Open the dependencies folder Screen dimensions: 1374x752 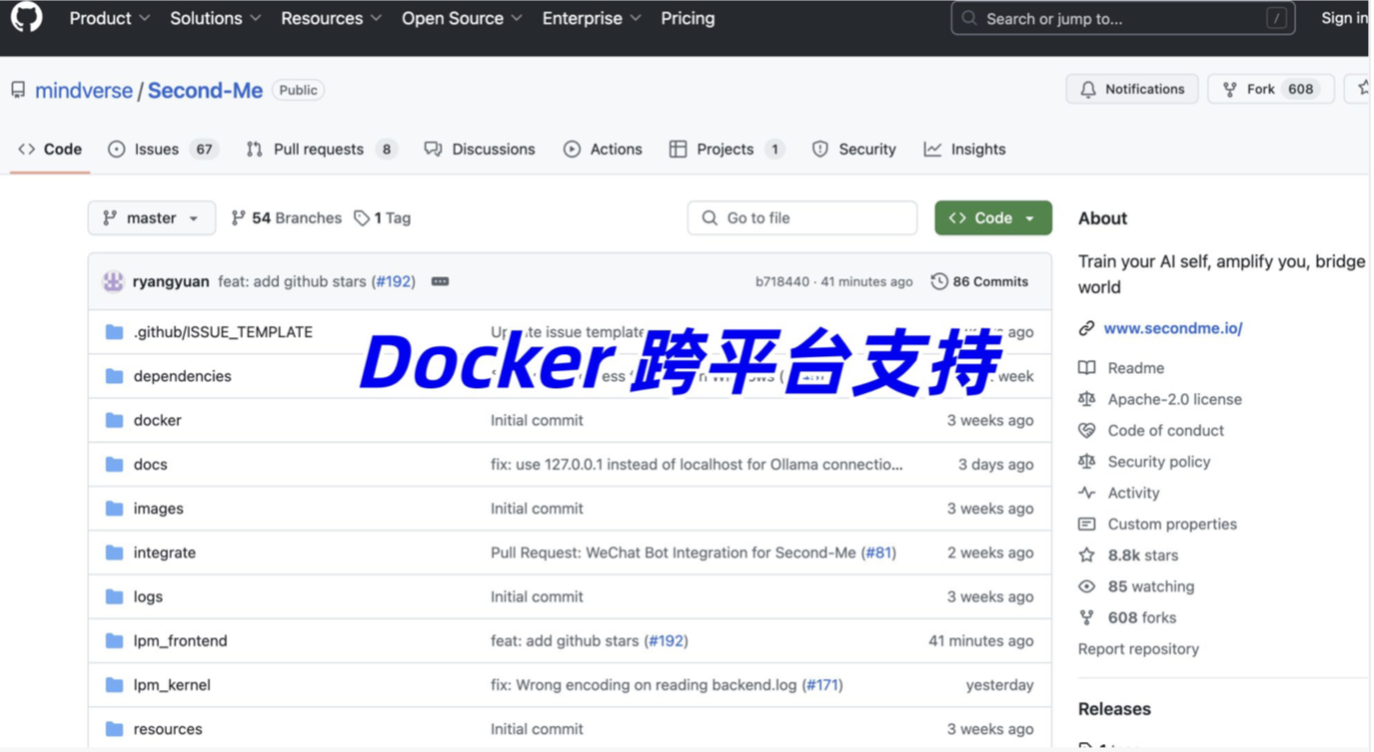pyautogui.click(x=182, y=376)
